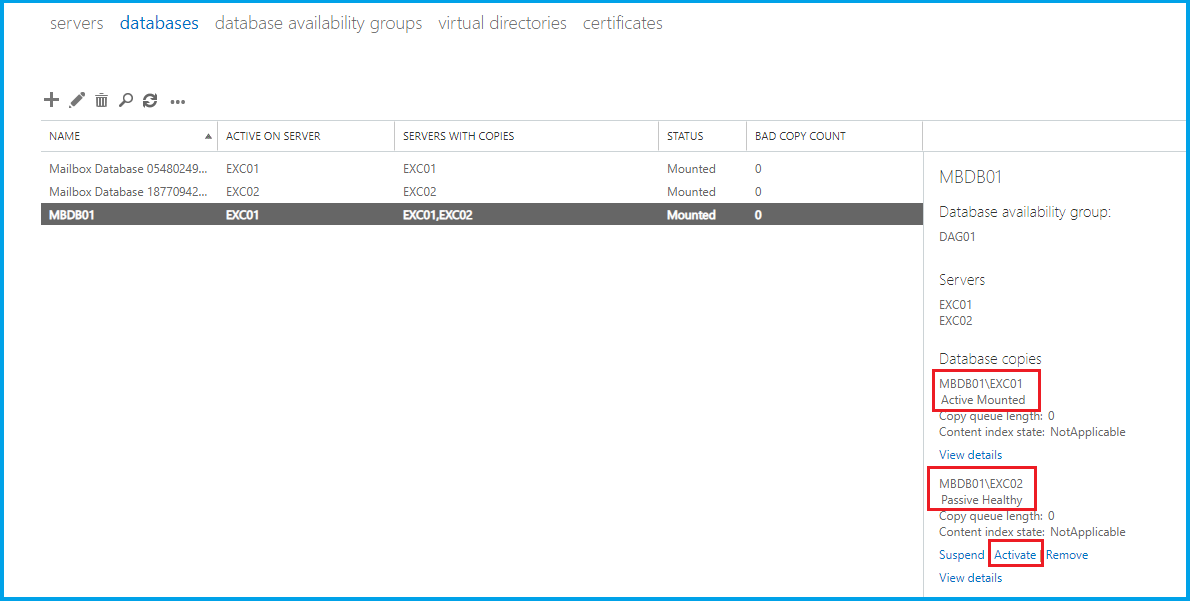Switch to the servers tab

pos(77,23)
